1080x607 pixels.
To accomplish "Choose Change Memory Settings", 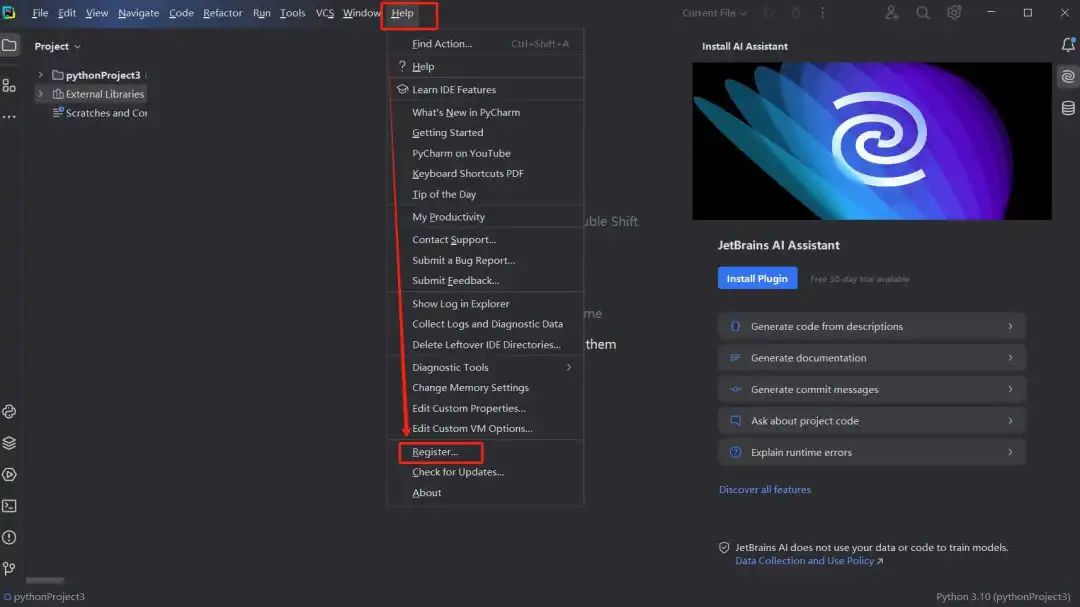I will pos(486,388).
